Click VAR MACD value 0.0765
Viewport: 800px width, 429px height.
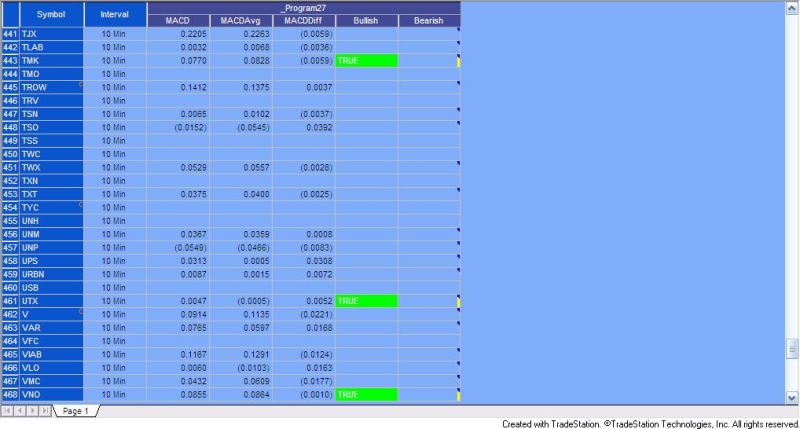(x=193, y=328)
